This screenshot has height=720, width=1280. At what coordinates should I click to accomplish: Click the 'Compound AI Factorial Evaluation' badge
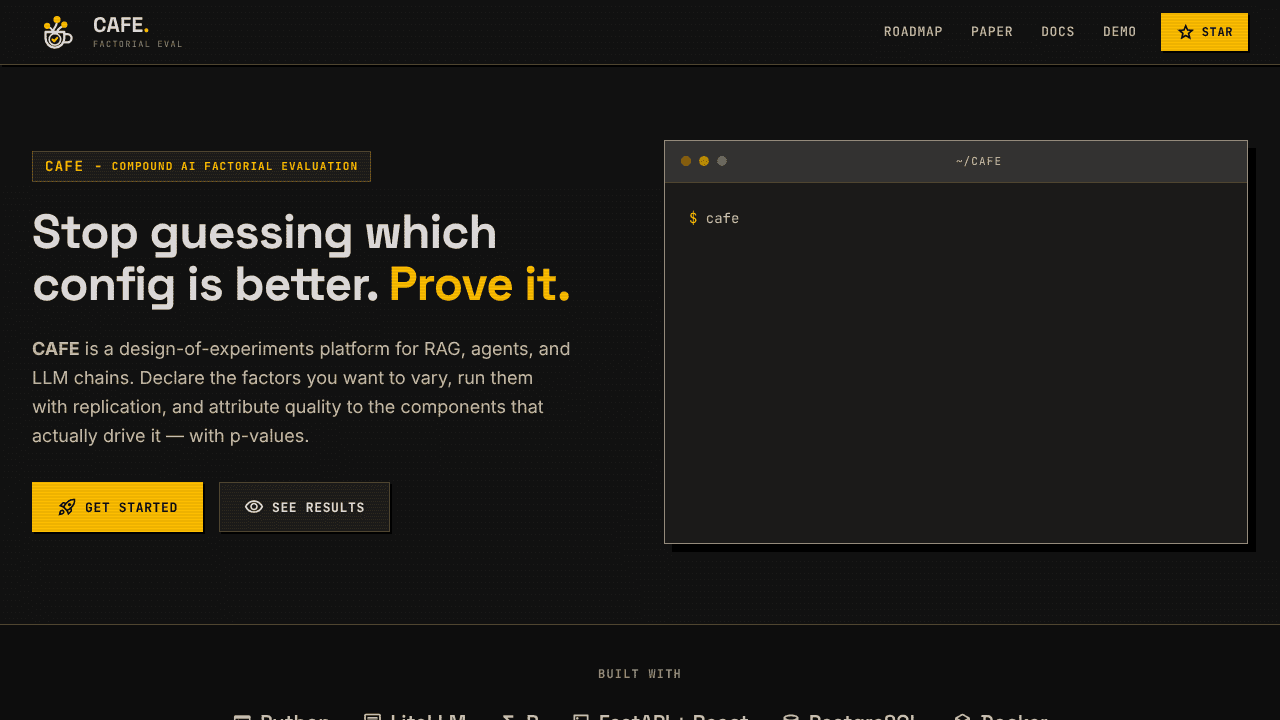pyautogui.click(x=201, y=166)
